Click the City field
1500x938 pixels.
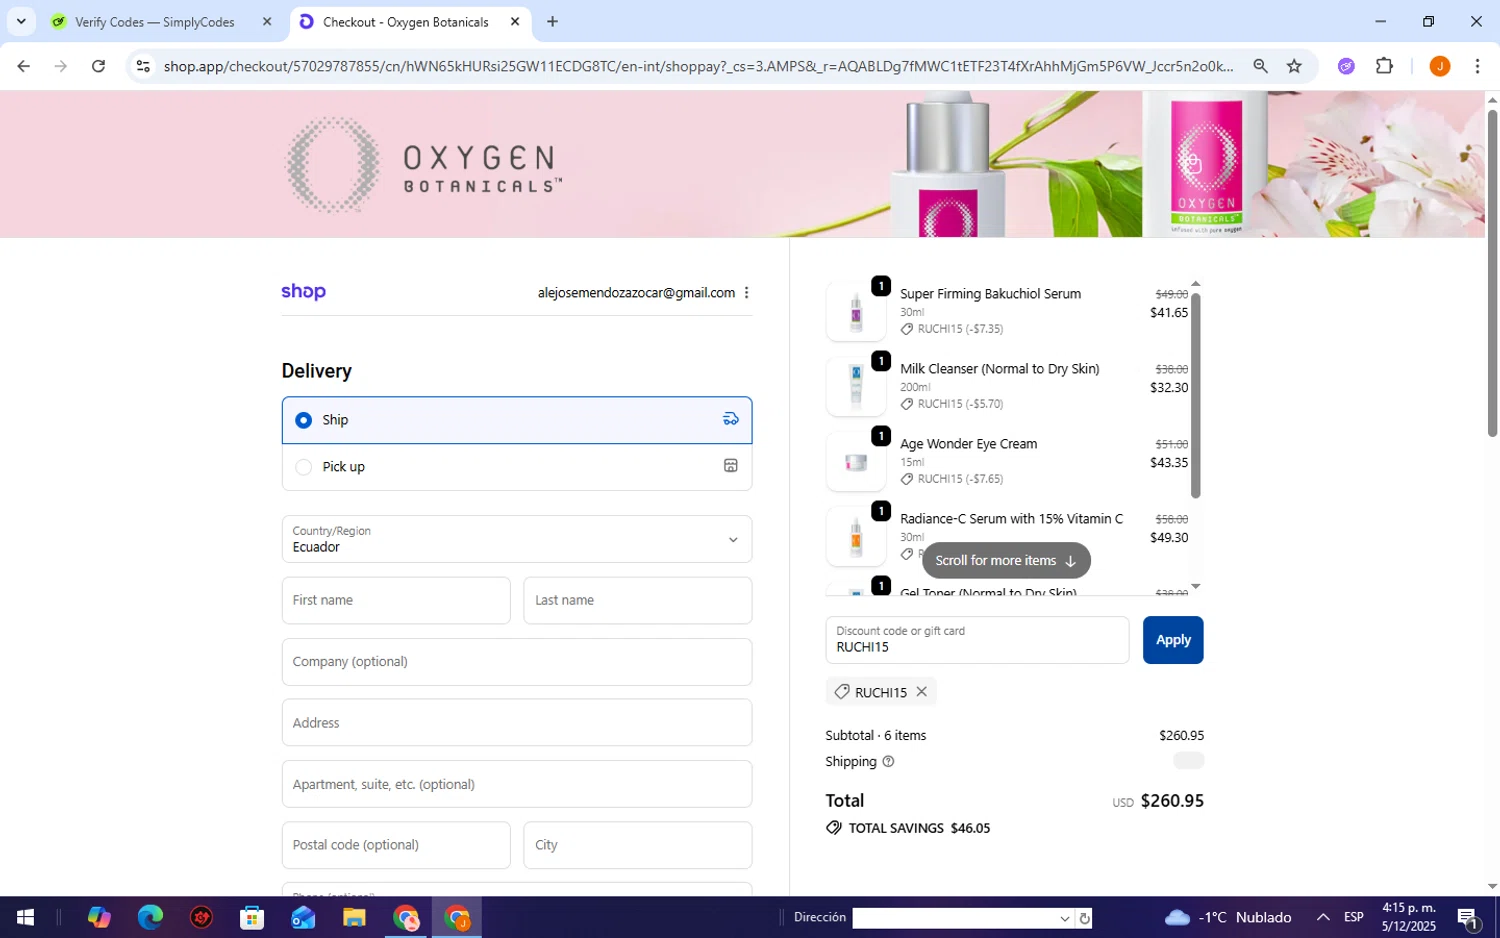click(x=638, y=845)
